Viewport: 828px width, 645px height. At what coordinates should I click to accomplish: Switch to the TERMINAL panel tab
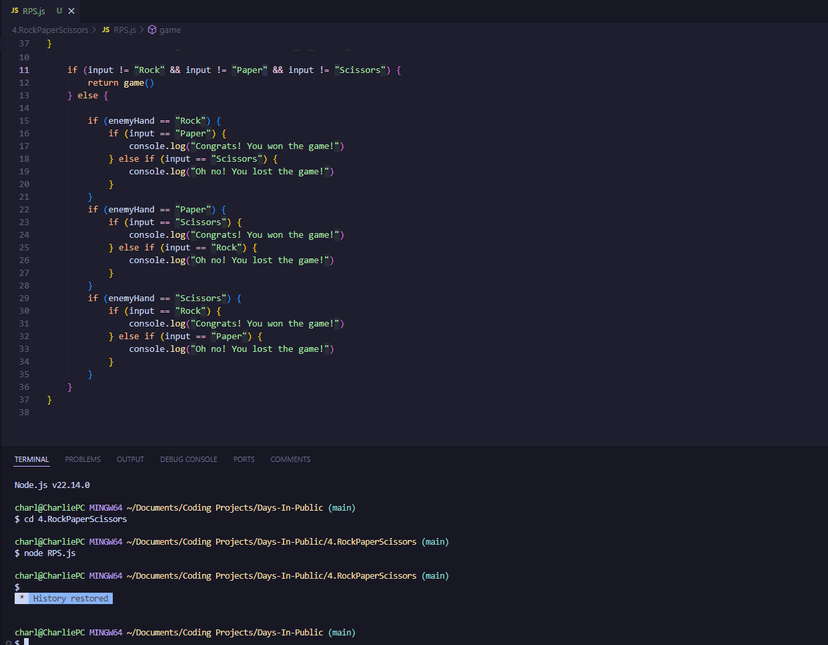click(x=31, y=459)
